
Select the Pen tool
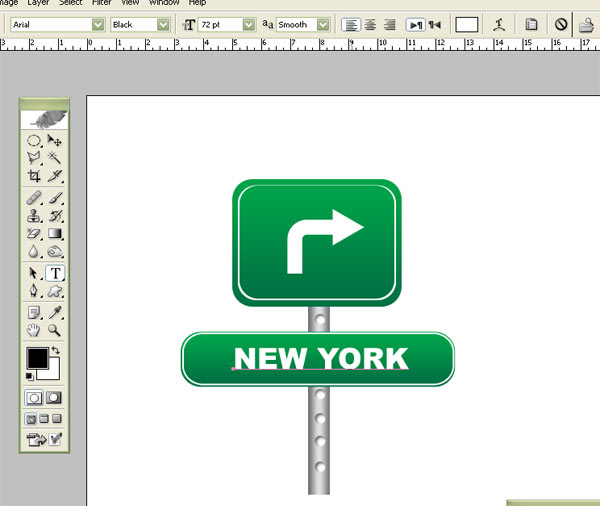(x=34, y=291)
